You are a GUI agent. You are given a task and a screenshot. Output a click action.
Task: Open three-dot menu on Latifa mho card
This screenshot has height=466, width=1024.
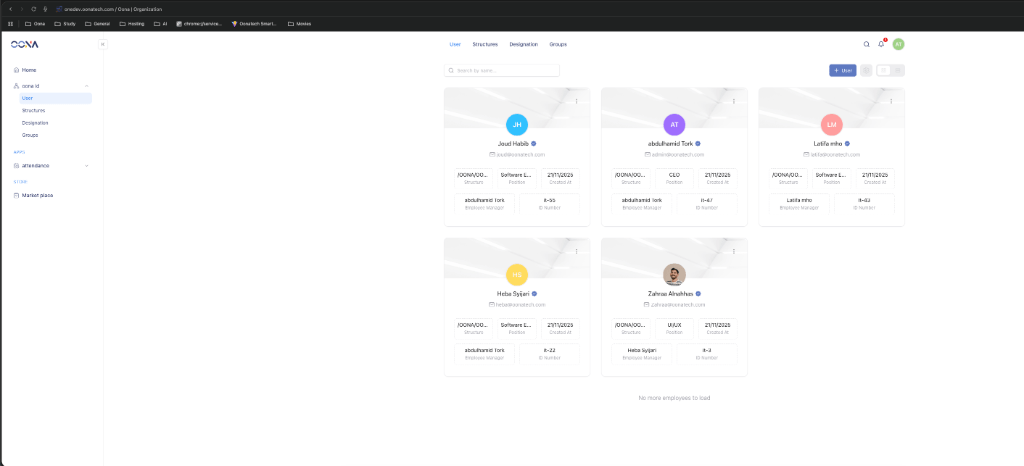(x=892, y=101)
